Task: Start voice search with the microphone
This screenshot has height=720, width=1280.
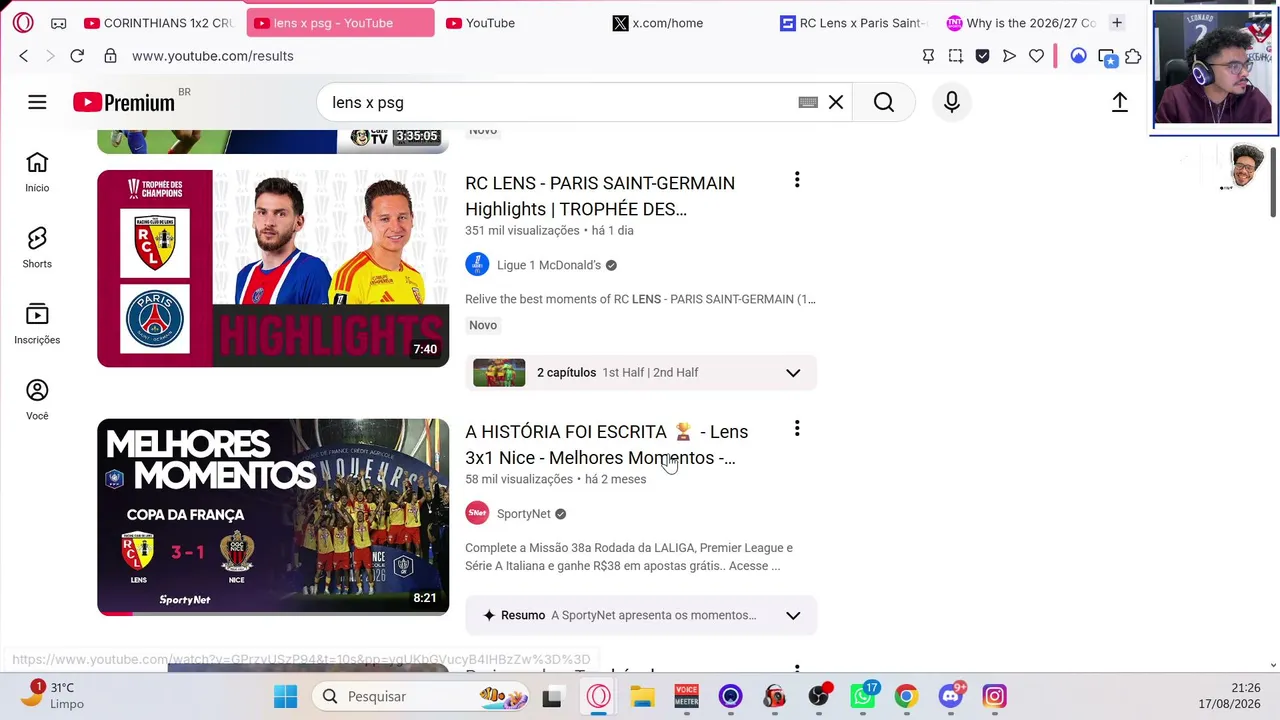Action: pos(952,102)
